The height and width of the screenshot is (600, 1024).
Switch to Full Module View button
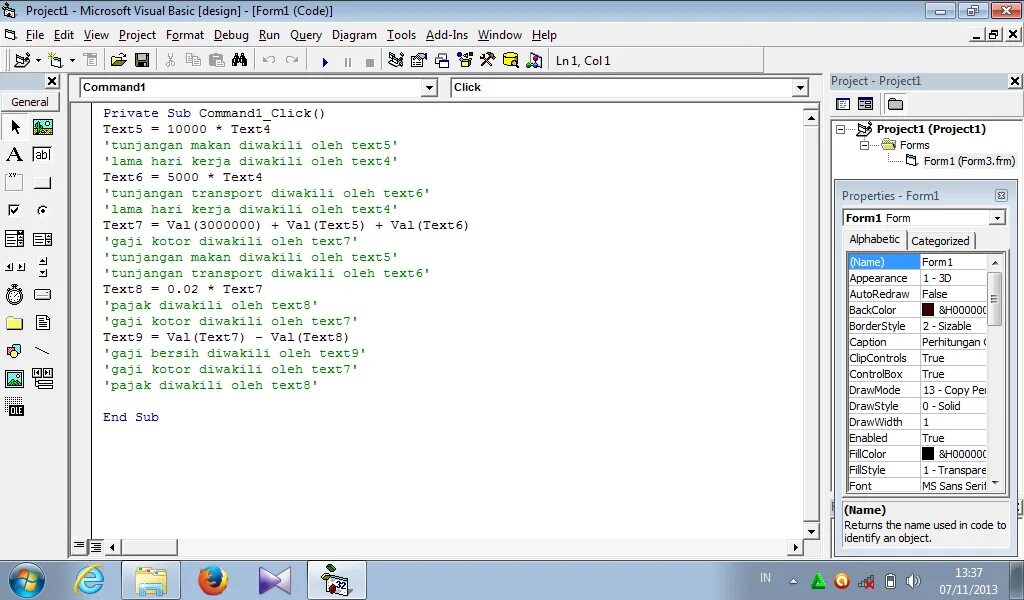(x=95, y=546)
